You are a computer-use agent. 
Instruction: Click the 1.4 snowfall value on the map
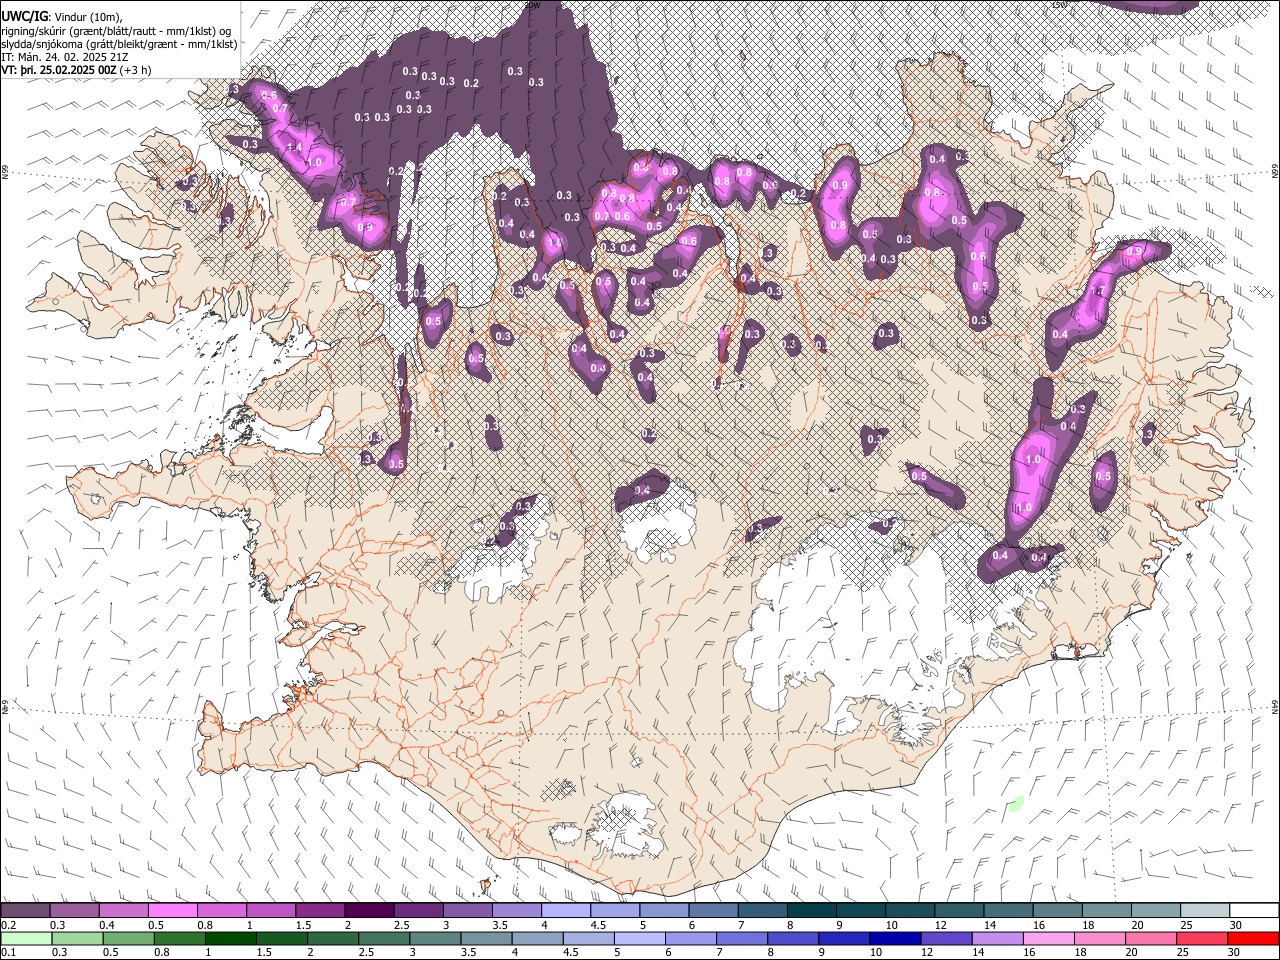coord(294,147)
